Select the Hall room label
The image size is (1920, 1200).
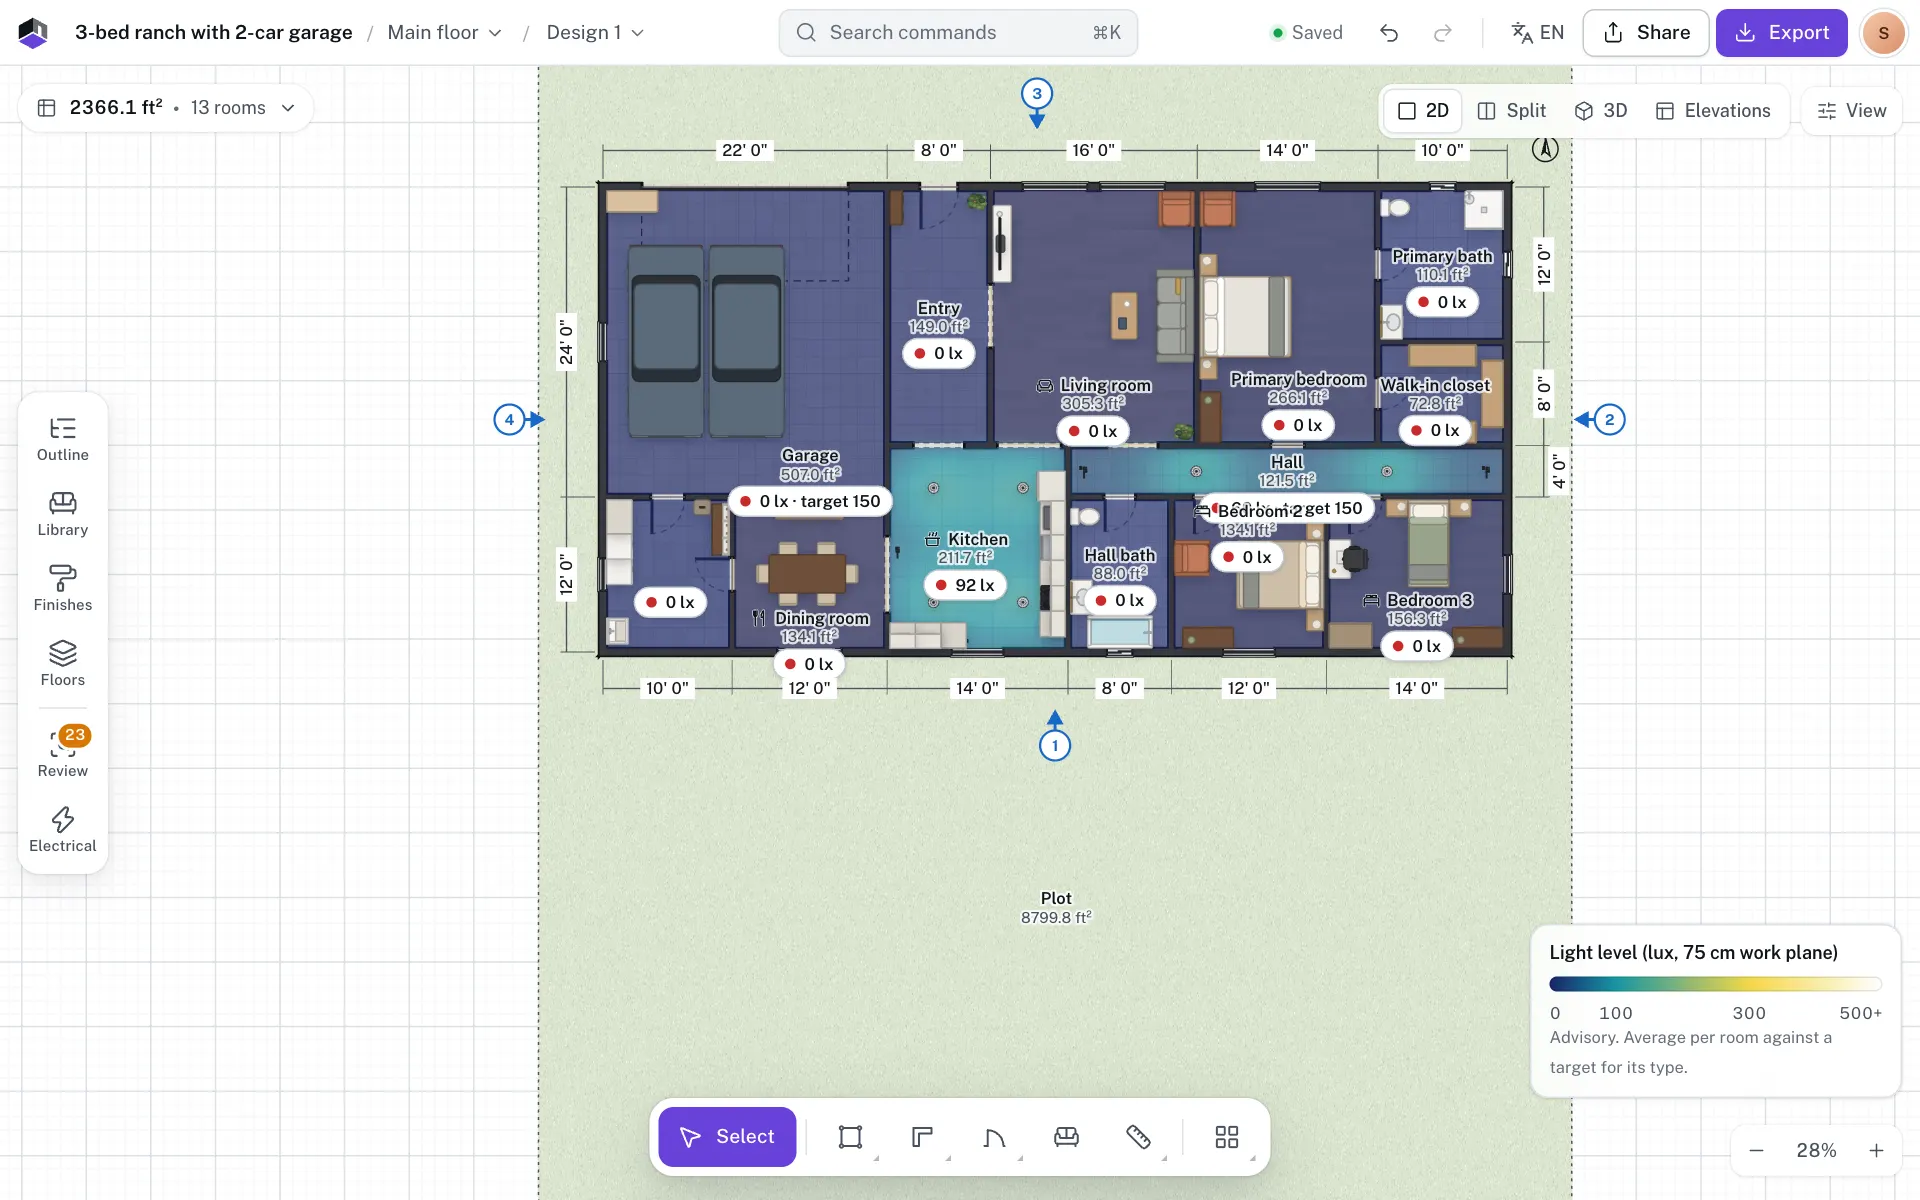[1287, 462]
